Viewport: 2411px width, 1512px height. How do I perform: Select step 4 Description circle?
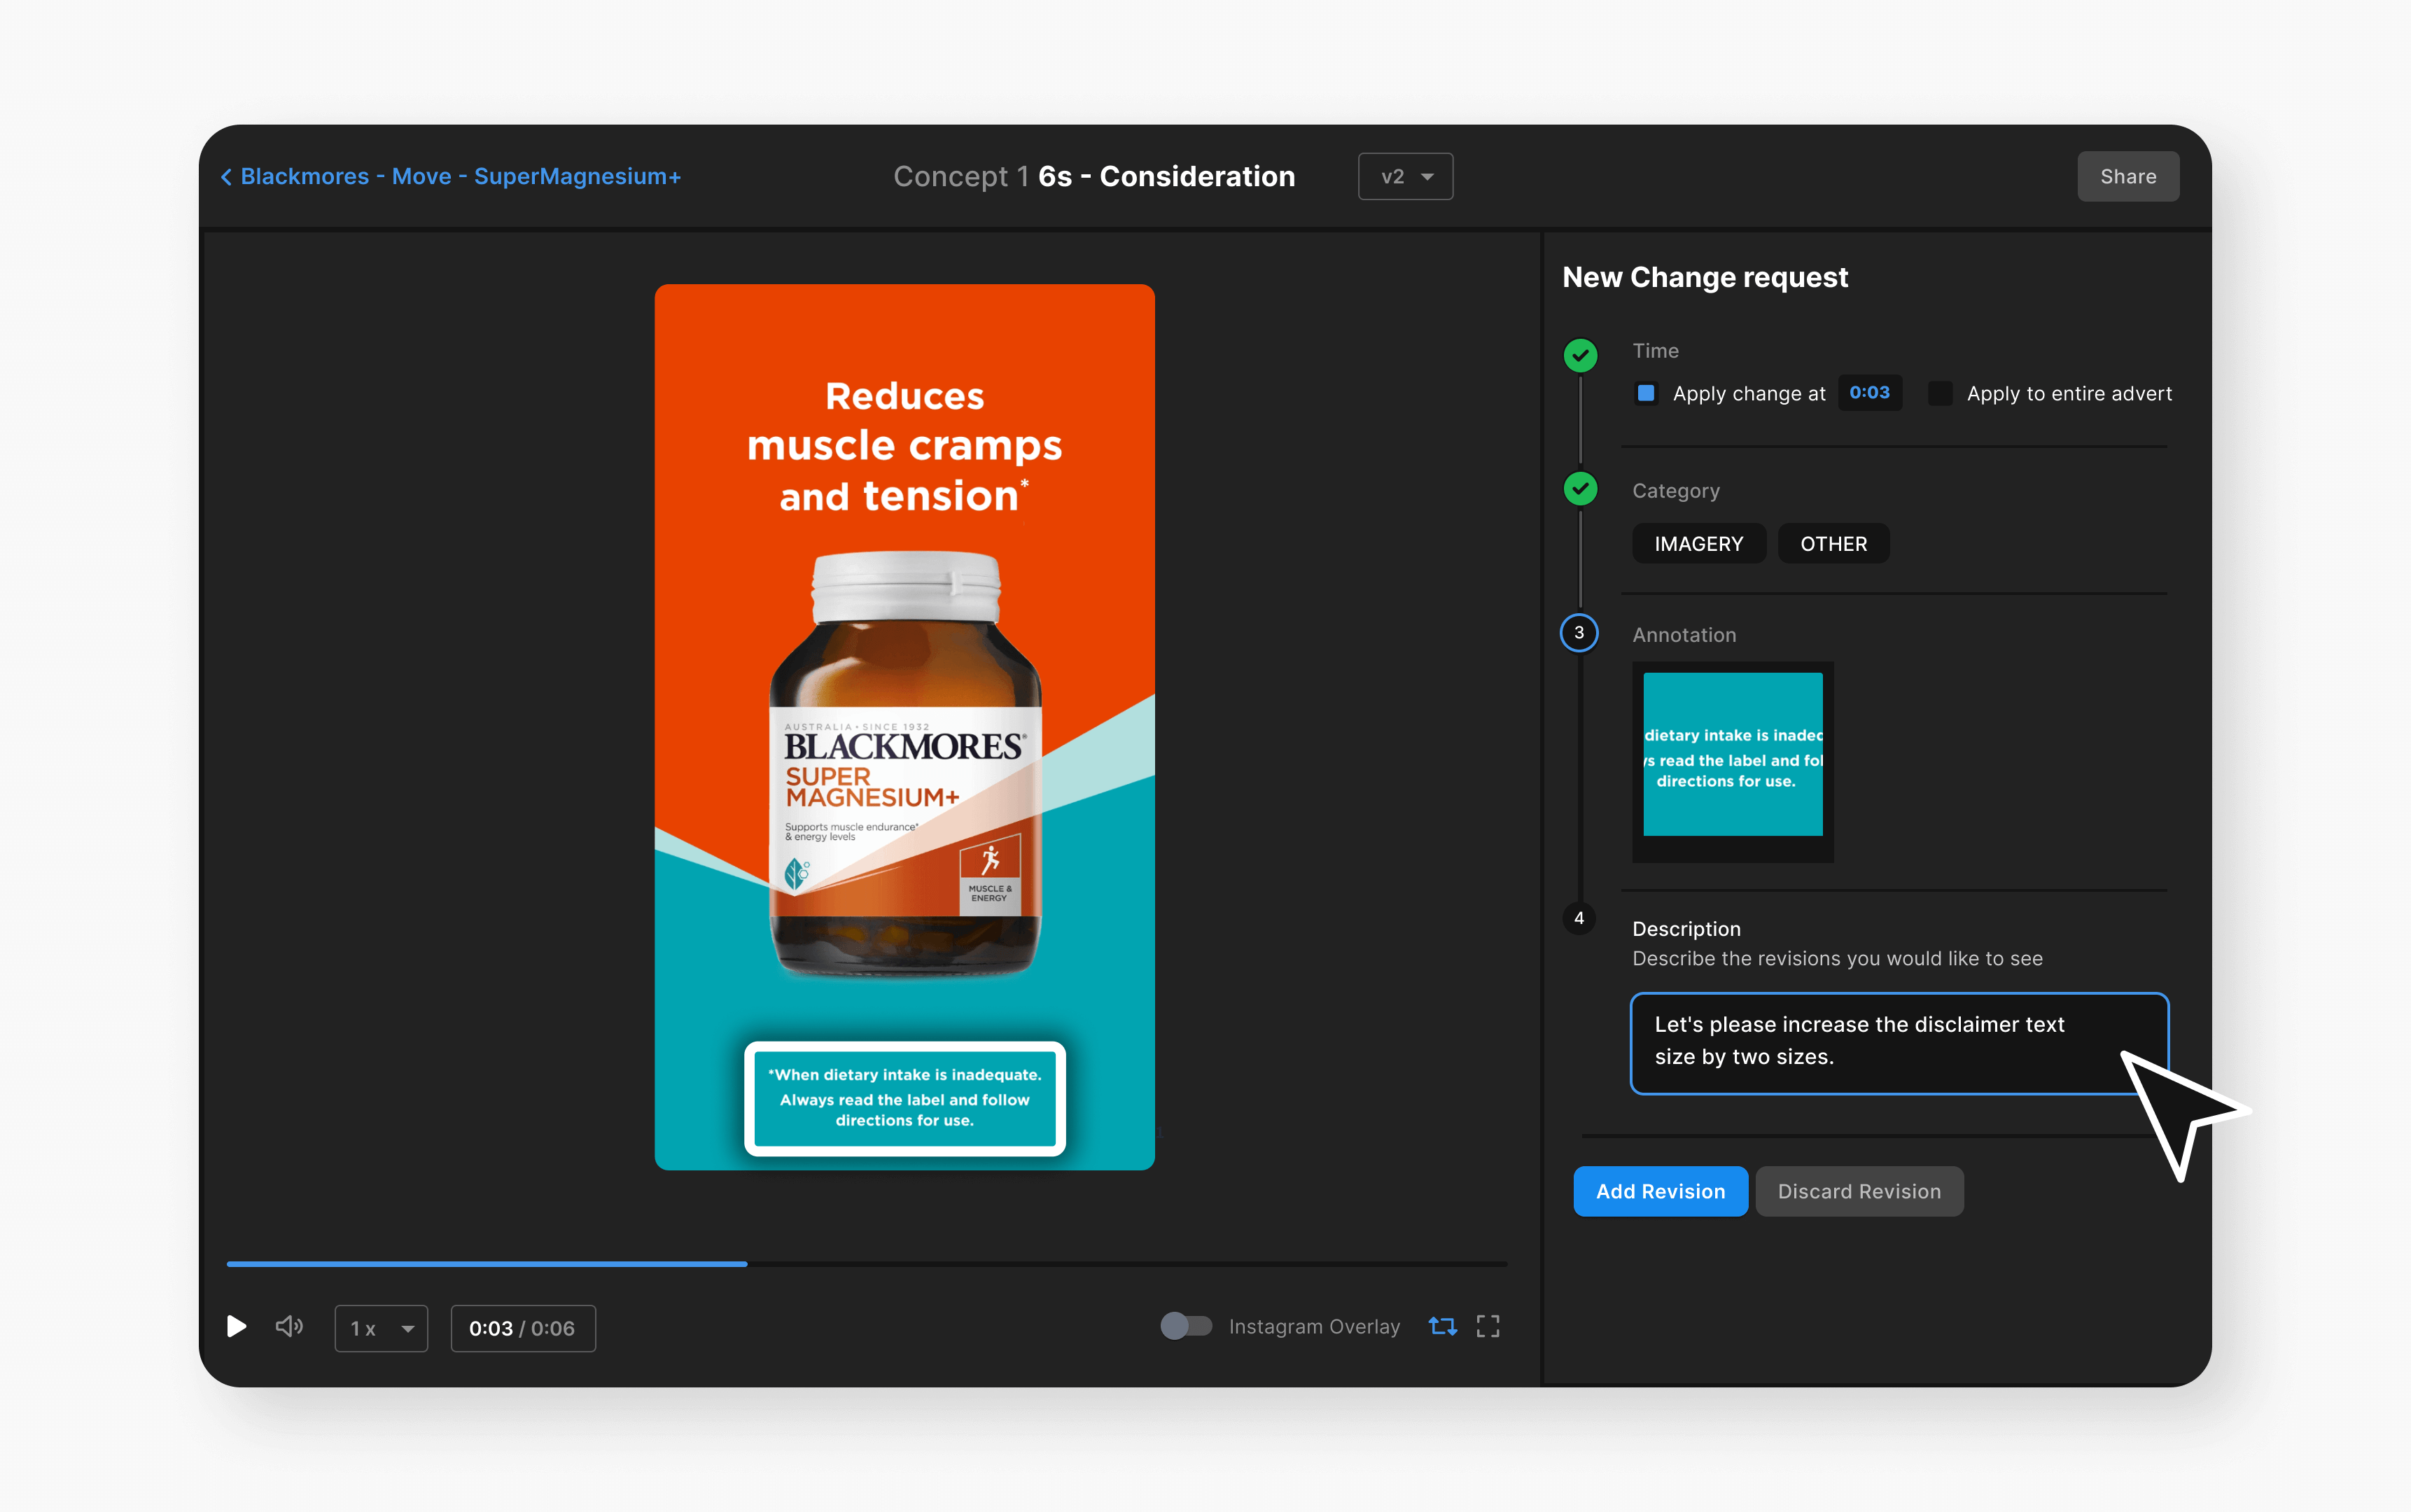point(1579,918)
